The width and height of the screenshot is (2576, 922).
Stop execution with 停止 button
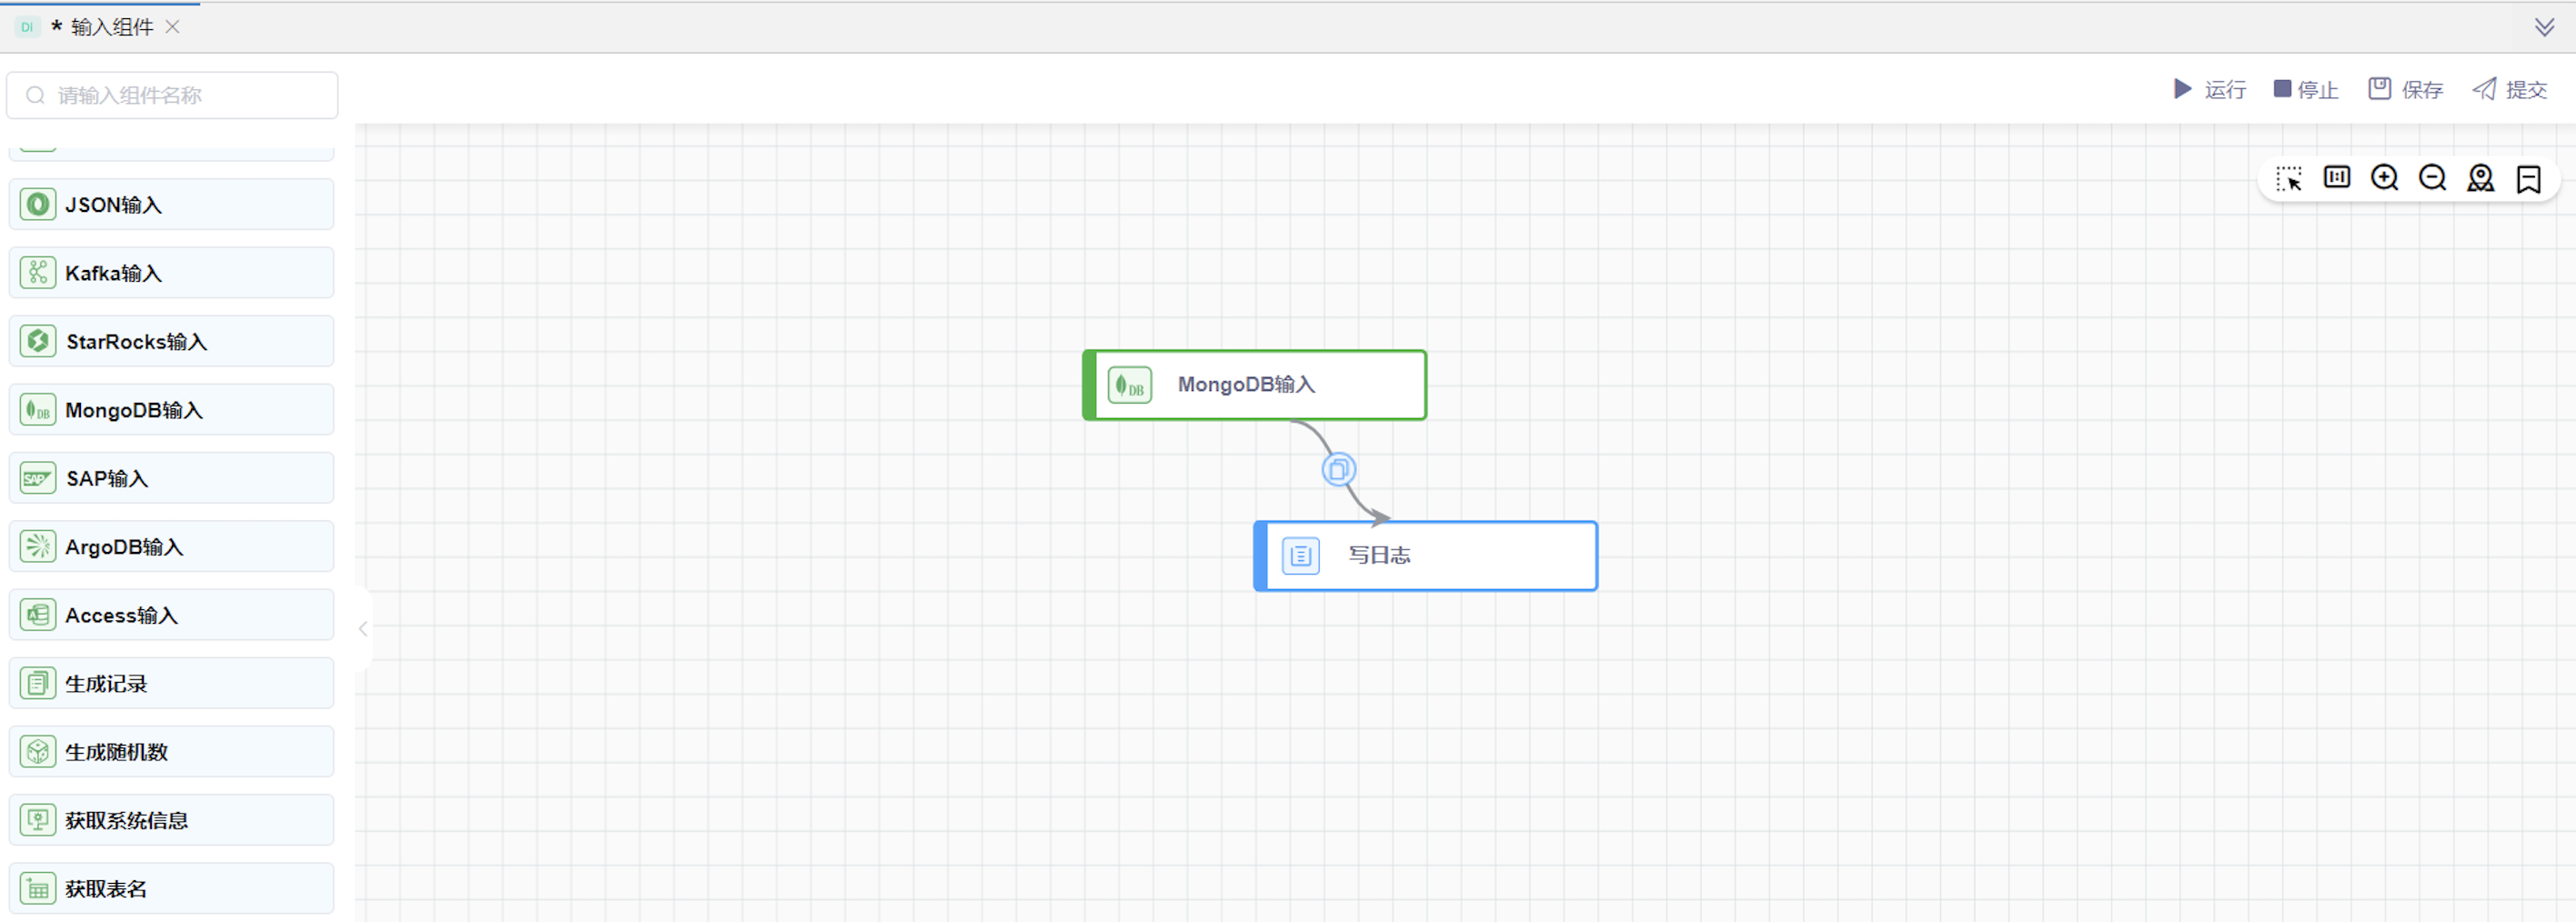tap(2305, 90)
